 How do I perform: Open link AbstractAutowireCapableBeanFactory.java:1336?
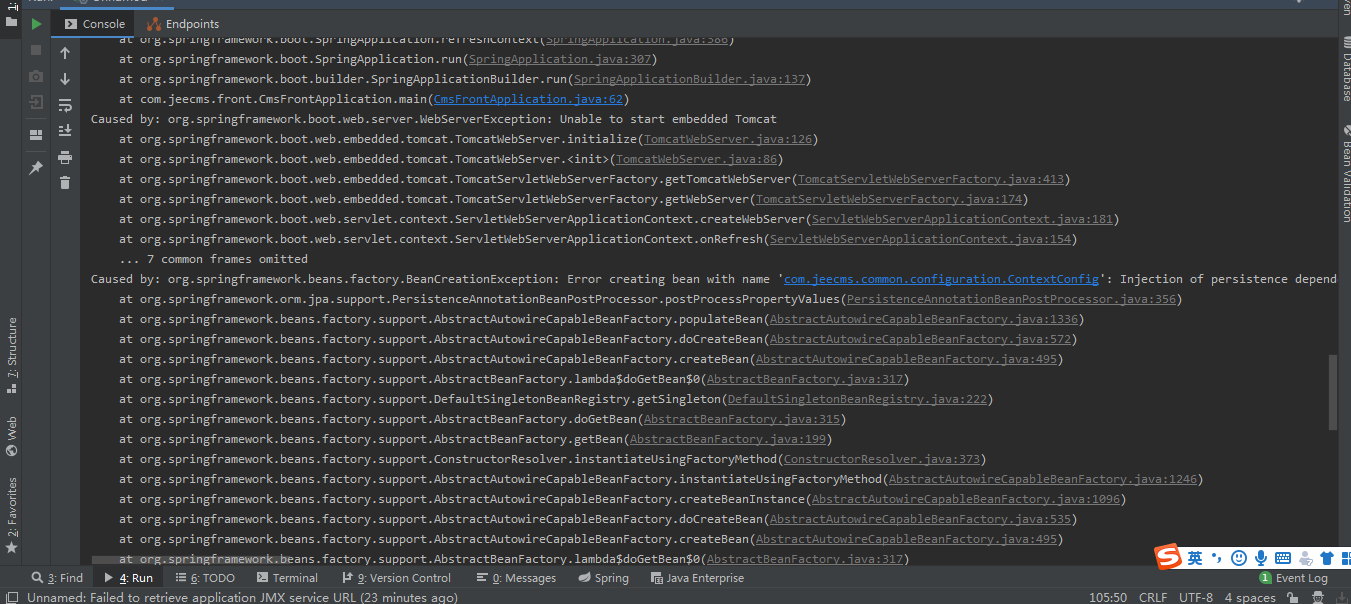pyautogui.click(x=924, y=319)
